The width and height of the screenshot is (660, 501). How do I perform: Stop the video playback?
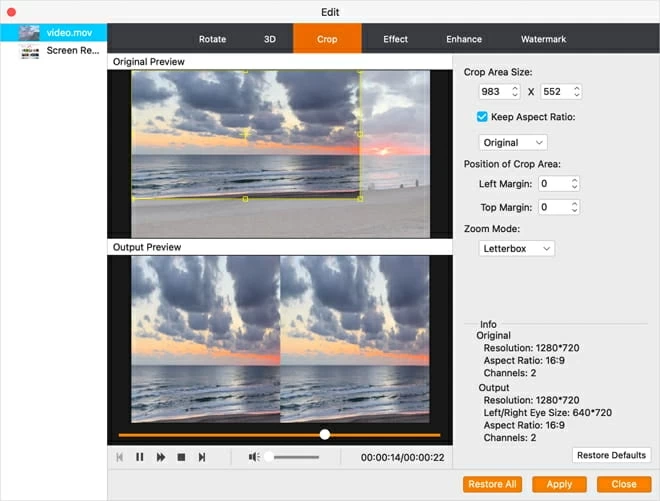coord(181,457)
